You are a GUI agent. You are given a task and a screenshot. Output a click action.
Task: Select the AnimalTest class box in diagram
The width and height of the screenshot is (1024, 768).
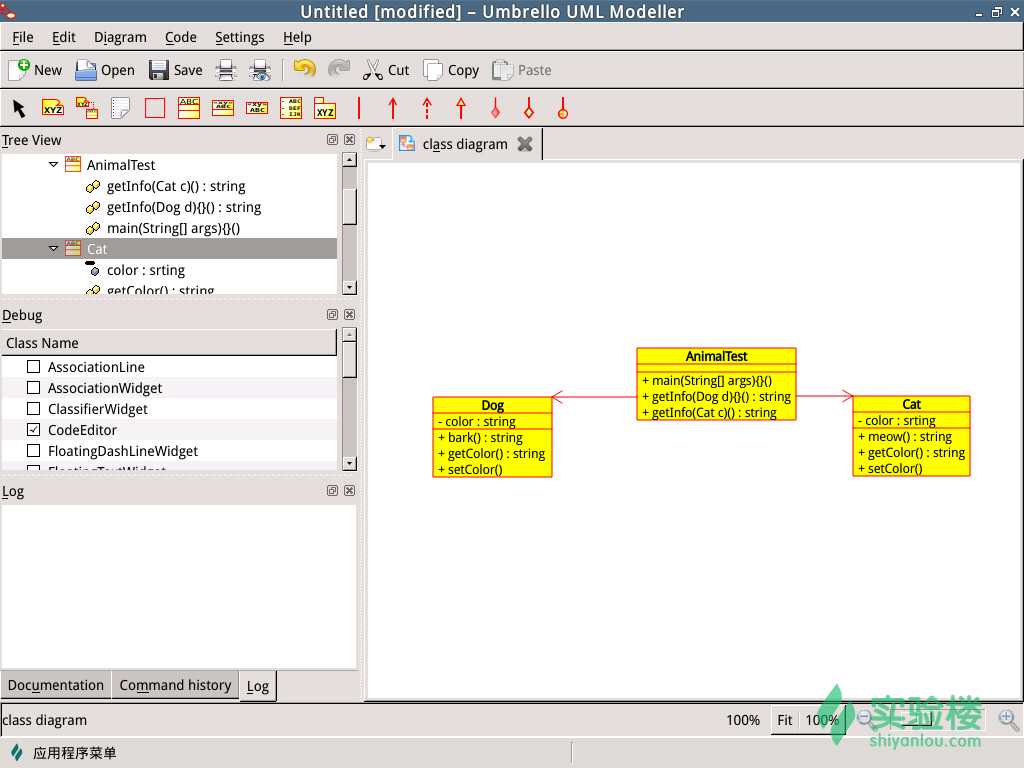(x=716, y=384)
